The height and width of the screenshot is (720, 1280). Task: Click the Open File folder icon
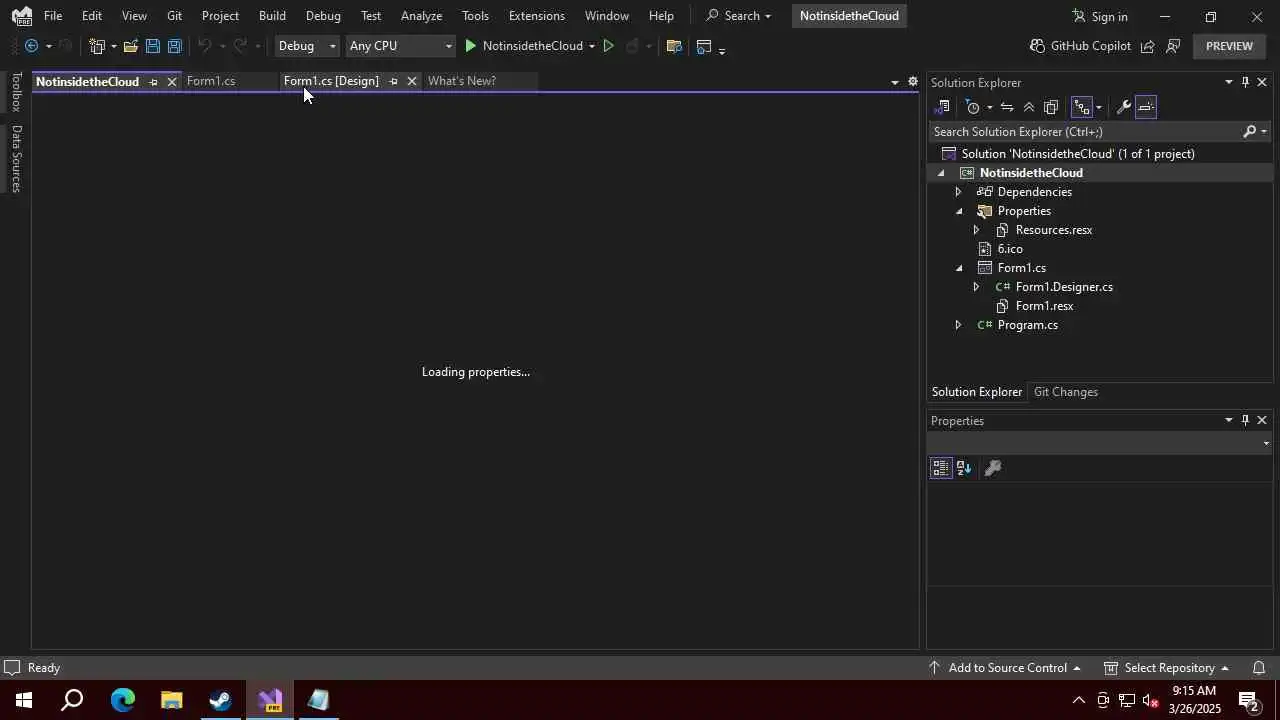point(131,46)
